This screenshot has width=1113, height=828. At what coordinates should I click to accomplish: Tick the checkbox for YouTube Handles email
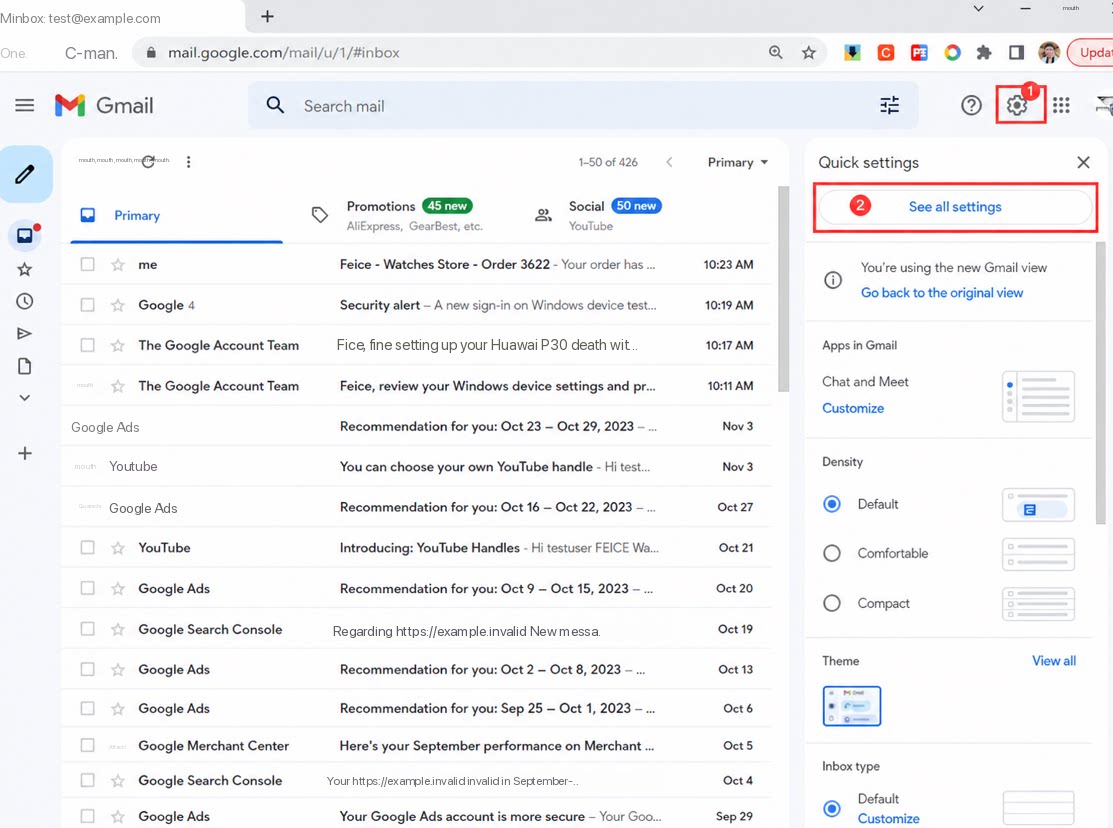87,548
